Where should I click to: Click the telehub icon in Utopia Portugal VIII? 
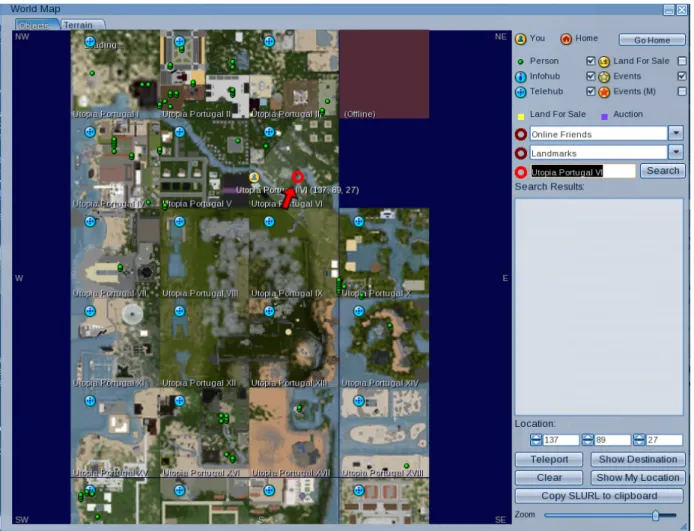click(x=179, y=221)
